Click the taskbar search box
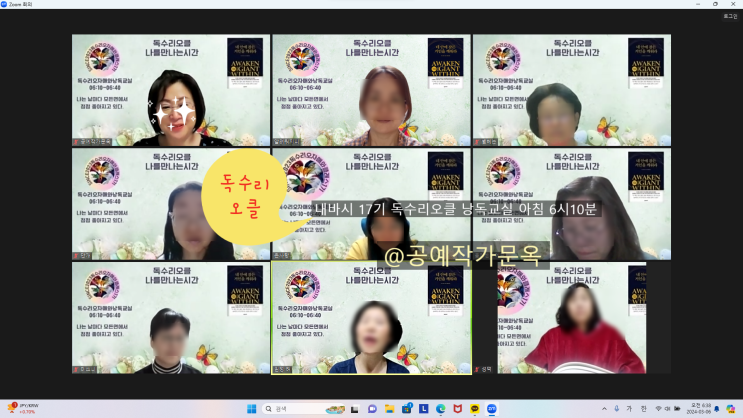743x418 pixels. click(x=304, y=409)
